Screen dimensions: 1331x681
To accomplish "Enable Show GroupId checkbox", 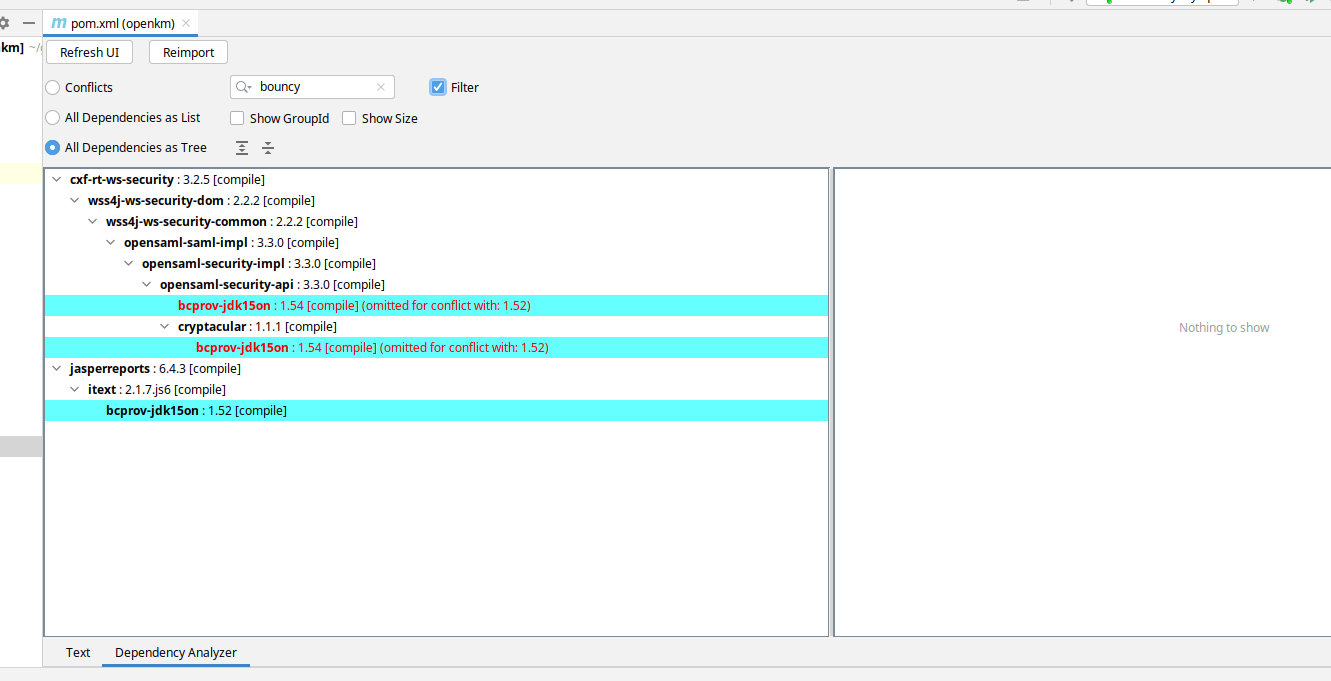I will (x=237, y=118).
